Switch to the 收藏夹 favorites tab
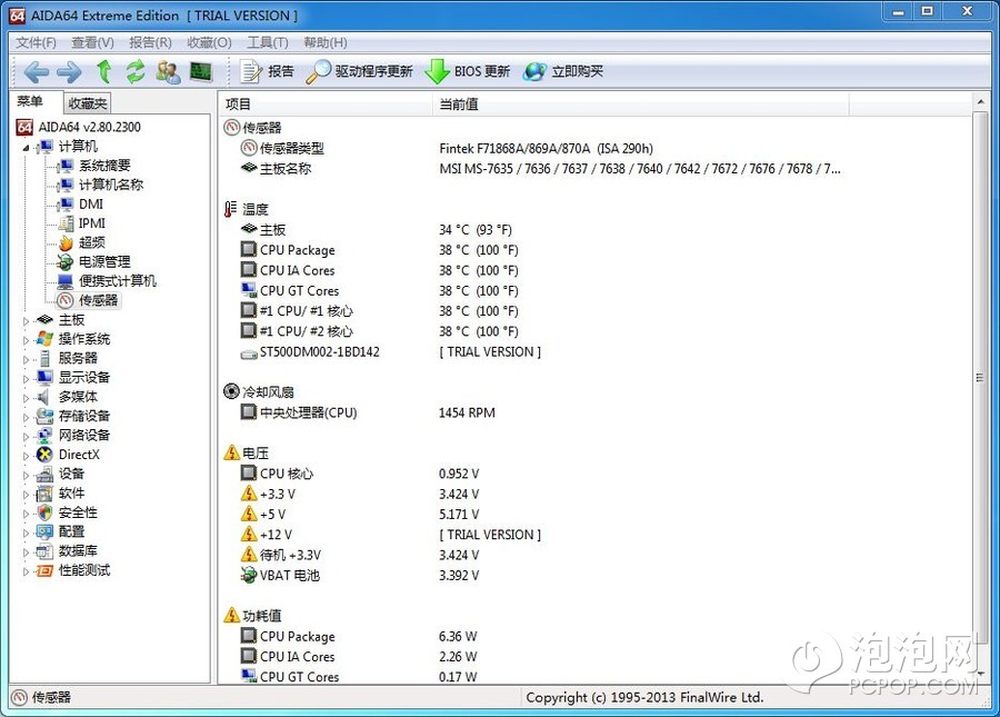Screen dimensions: 1000x717 coord(88,103)
